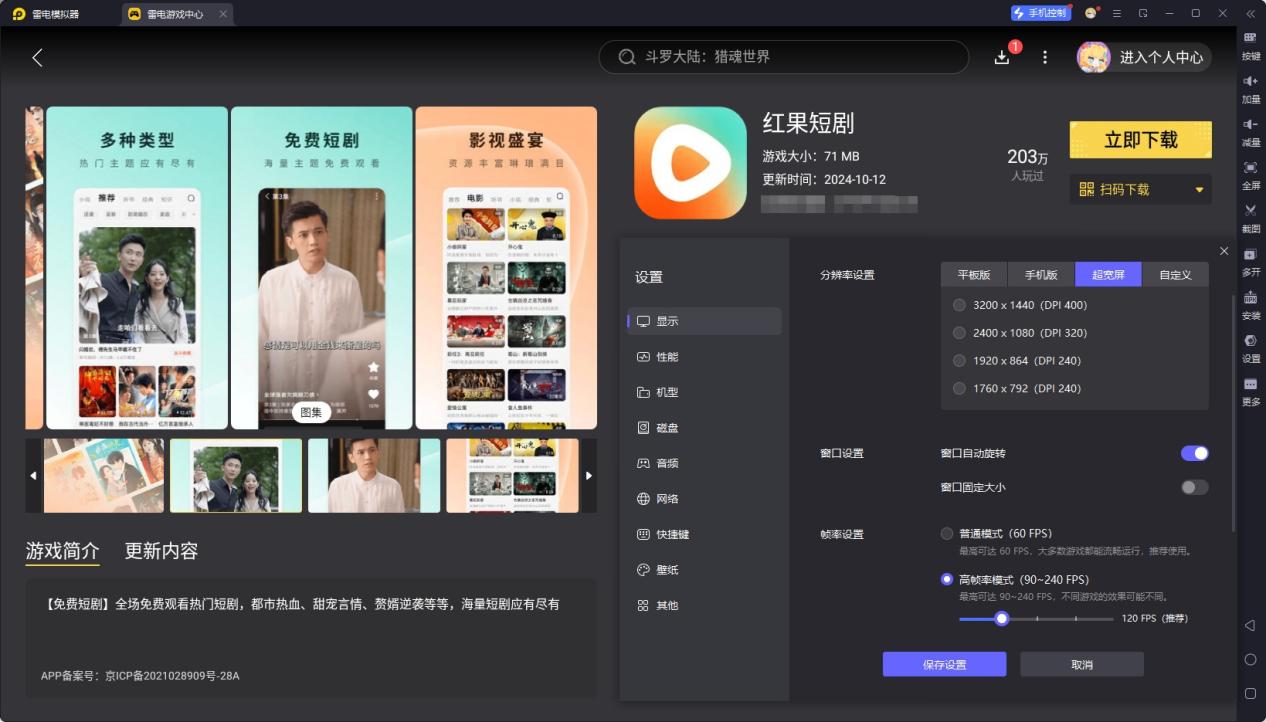The image size is (1266, 722).
Task: Close the settings dialog with X
Action: click(x=1224, y=251)
